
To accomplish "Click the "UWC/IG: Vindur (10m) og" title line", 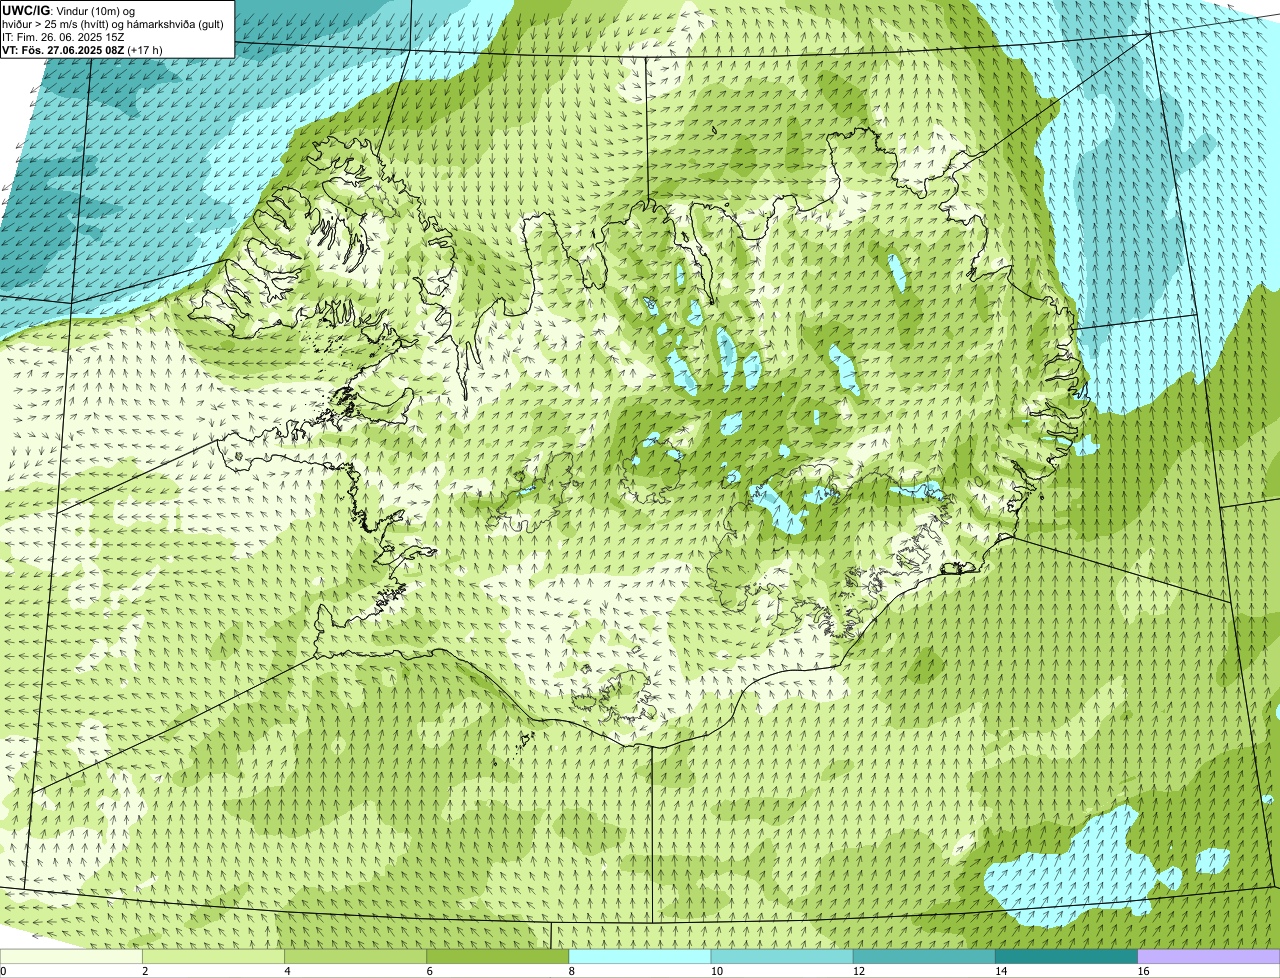I will (x=69, y=10).
